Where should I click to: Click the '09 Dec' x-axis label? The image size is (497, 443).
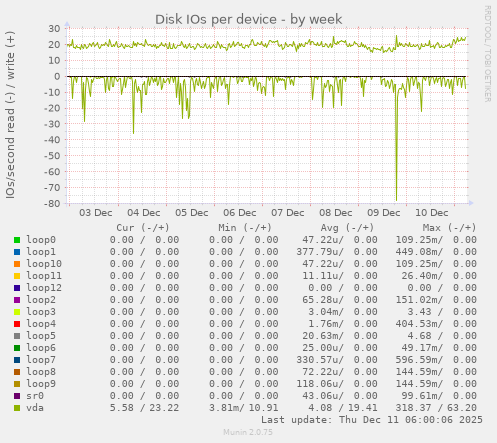[384, 213]
